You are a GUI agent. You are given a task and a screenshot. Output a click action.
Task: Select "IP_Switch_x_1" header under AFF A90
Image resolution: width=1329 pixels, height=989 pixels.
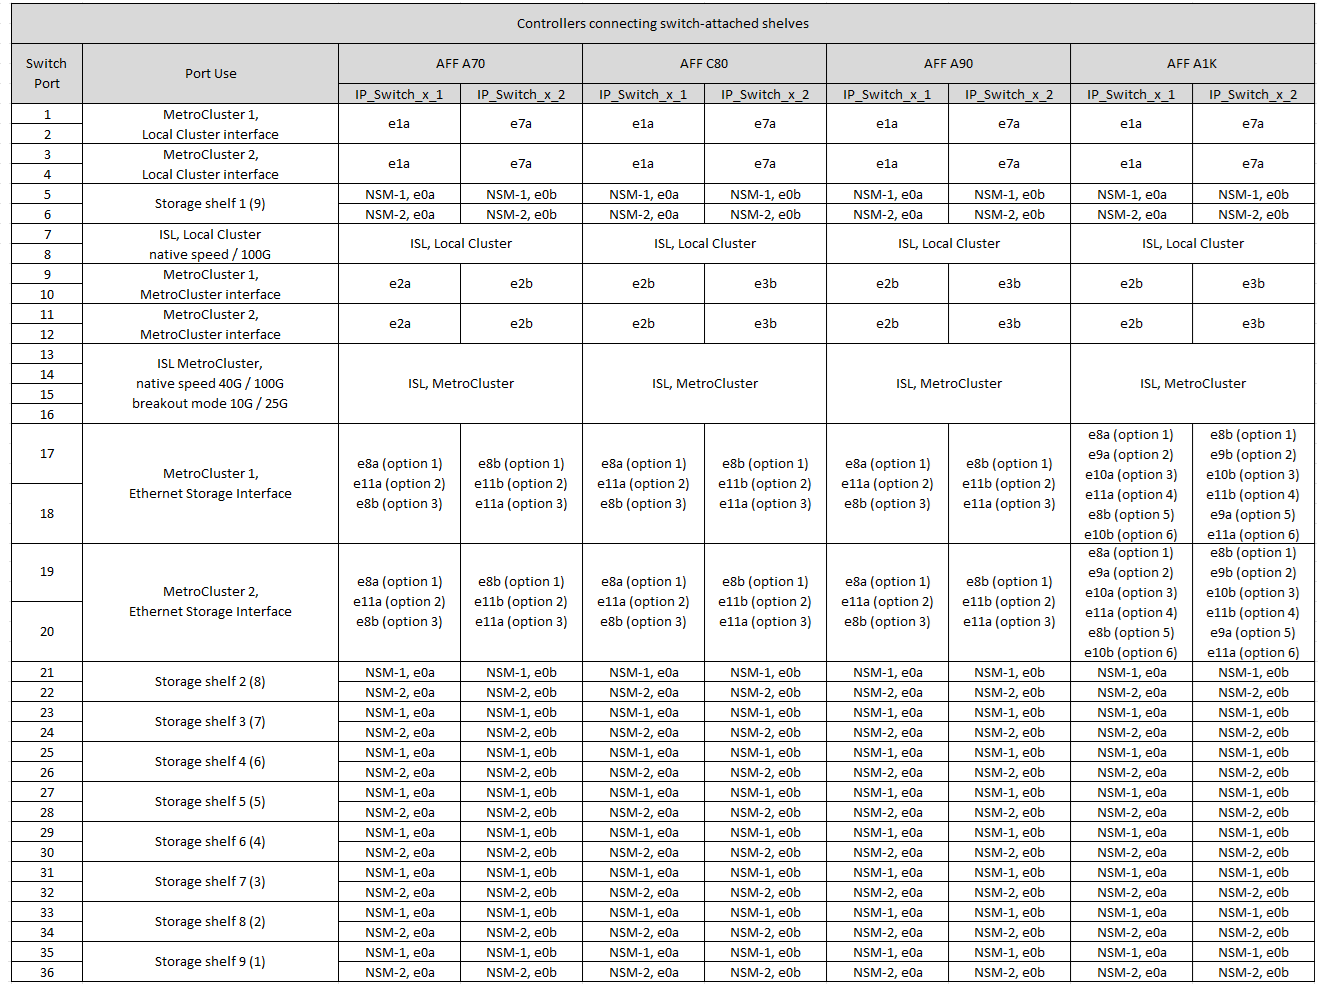887,94
